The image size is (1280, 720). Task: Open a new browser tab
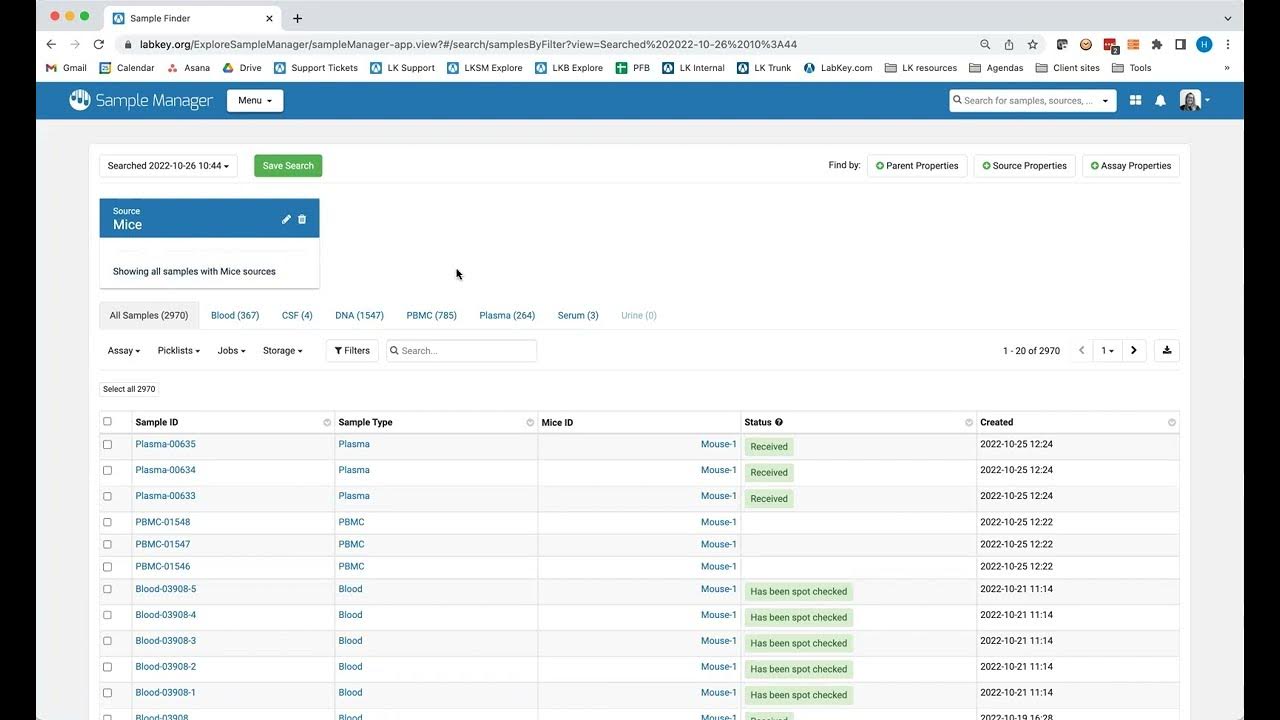pyautogui.click(x=297, y=18)
